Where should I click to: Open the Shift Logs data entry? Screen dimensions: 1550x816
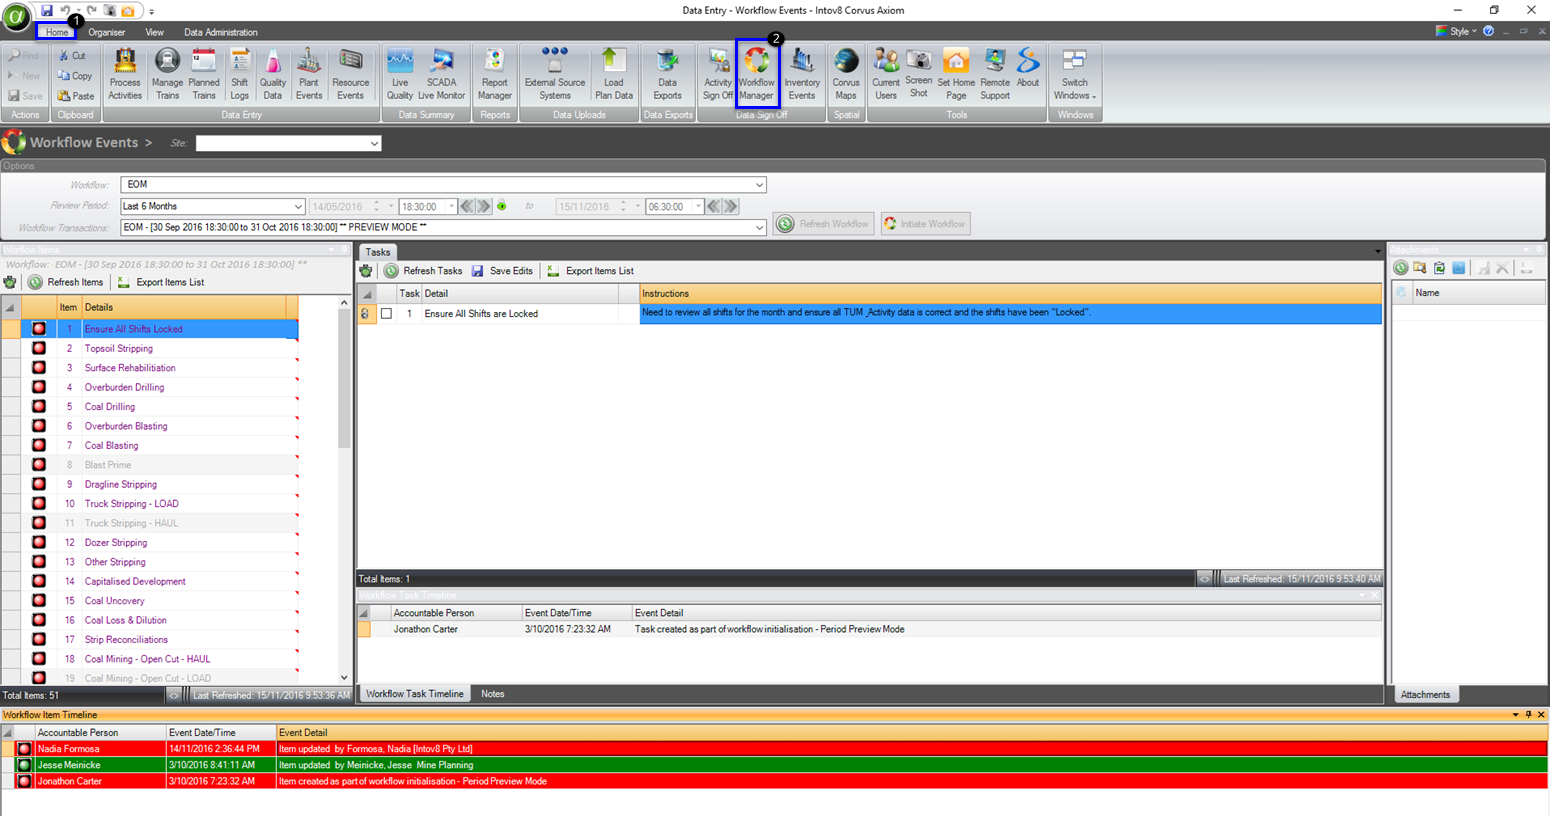click(x=240, y=74)
